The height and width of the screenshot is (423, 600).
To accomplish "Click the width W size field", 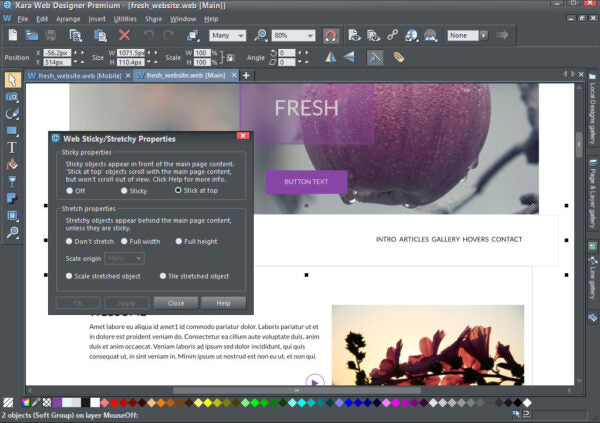I will pyautogui.click(x=131, y=53).
